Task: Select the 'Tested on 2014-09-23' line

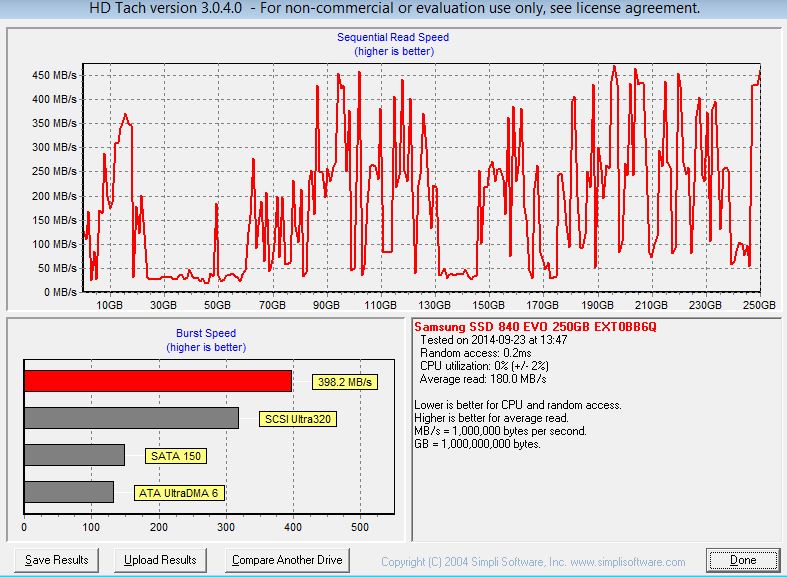Action: point(493,340)
